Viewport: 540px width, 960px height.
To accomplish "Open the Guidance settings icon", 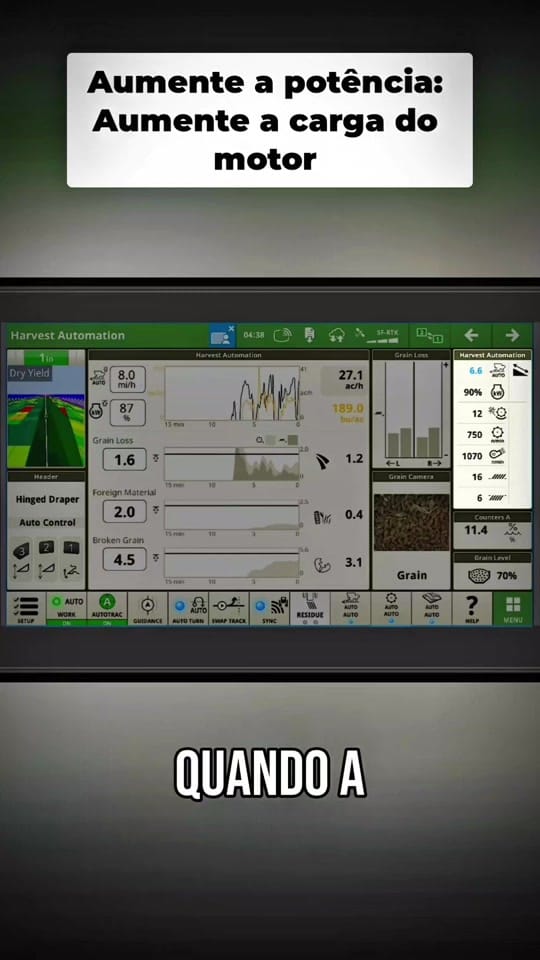I will (x=148, y=608).
